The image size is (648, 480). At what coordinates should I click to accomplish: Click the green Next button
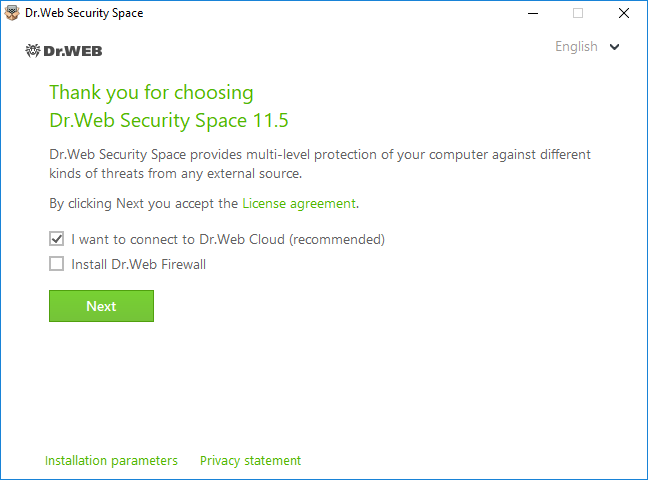[x=101, y=306]
